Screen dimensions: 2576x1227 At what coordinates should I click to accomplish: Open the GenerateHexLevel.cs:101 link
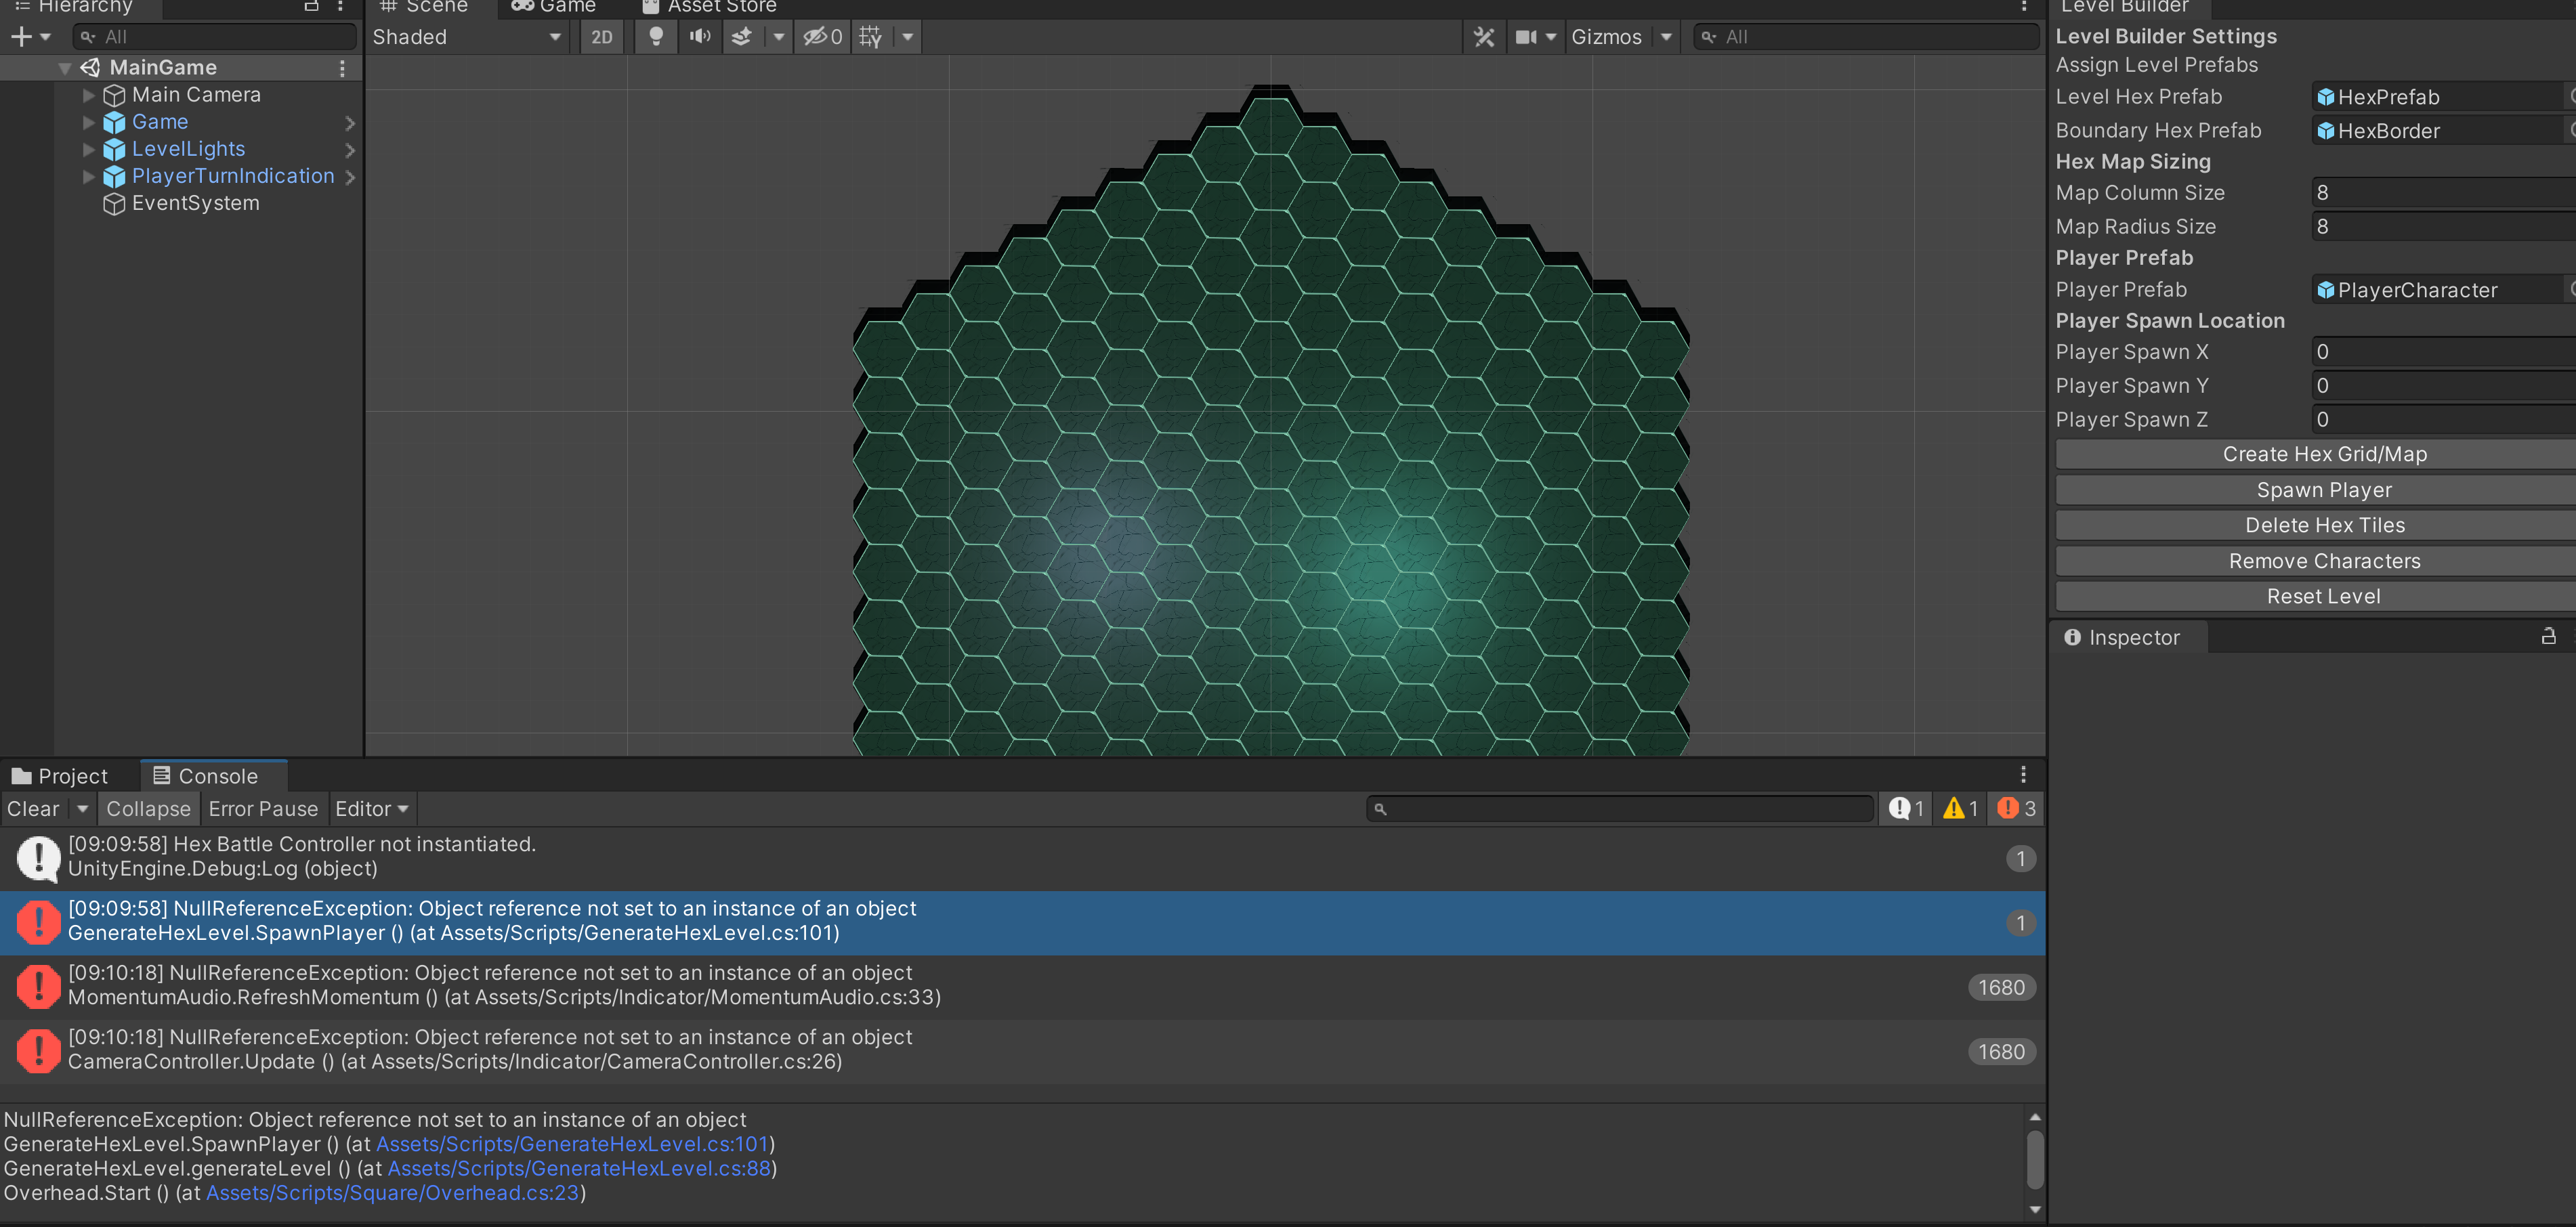coord(572,1144)
